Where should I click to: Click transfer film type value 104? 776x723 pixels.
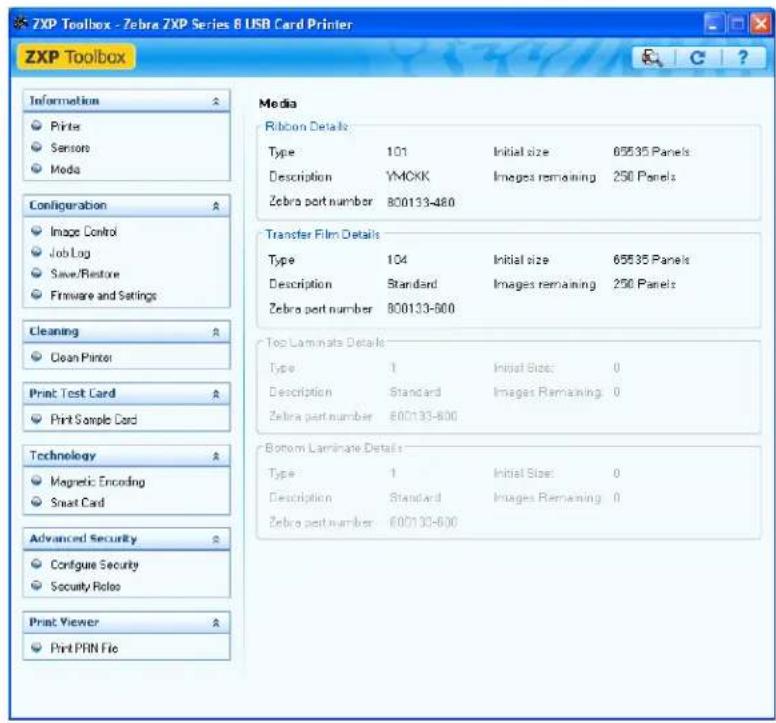pyautogui.click(x=397, y=260)
